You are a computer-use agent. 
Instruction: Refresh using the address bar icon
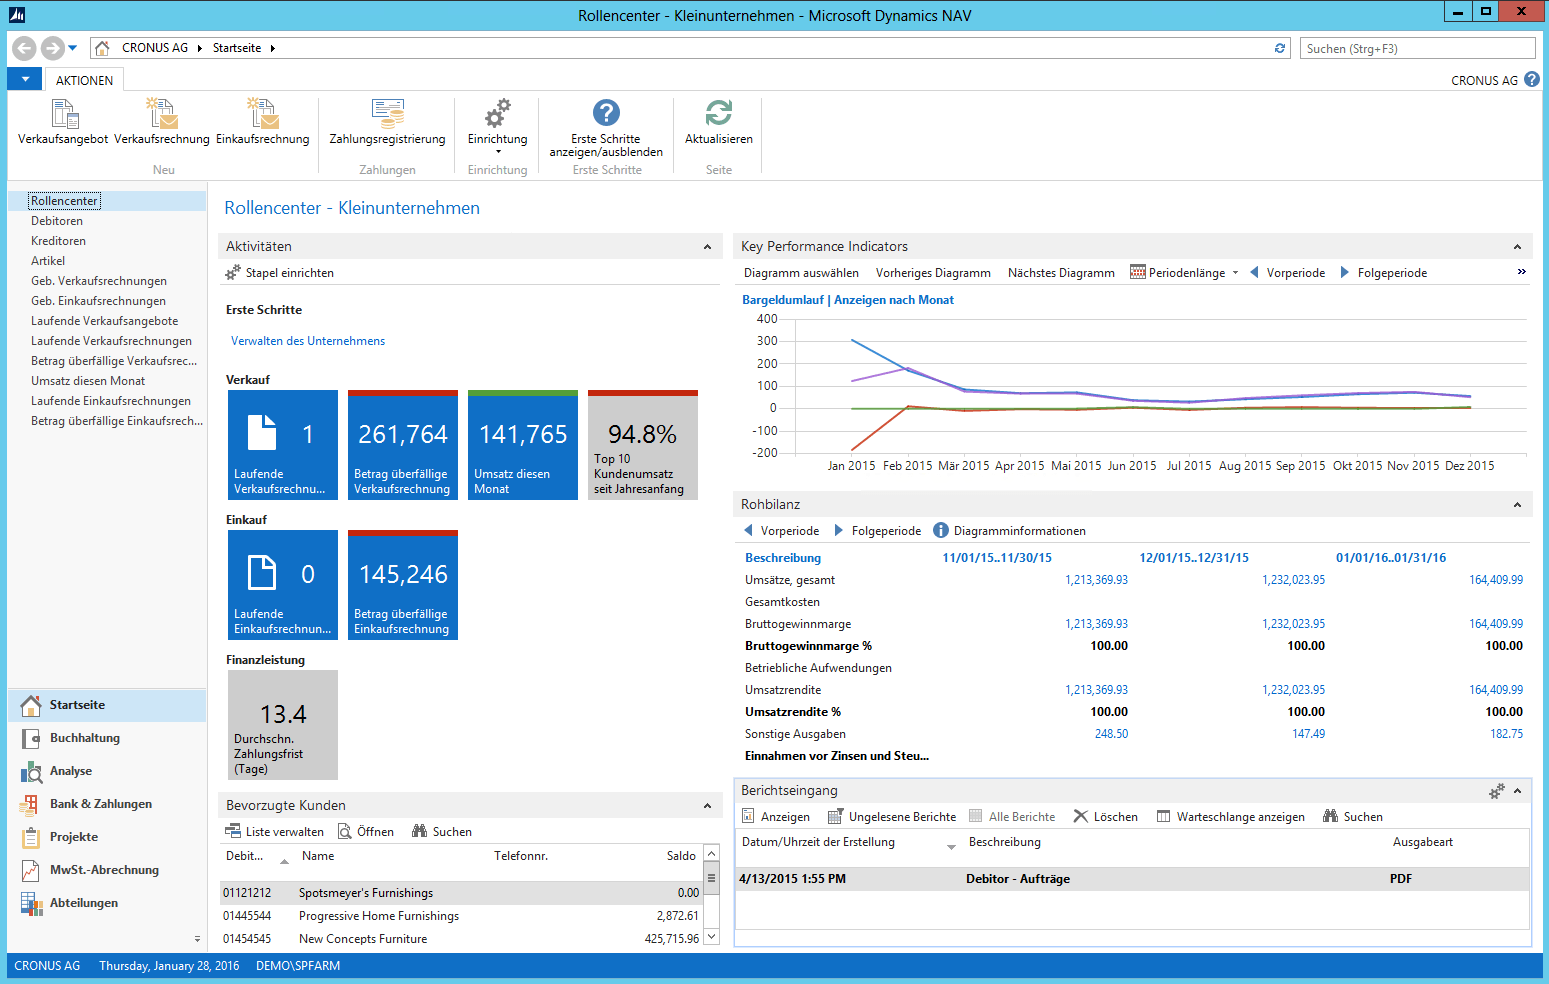point(1280,48)
